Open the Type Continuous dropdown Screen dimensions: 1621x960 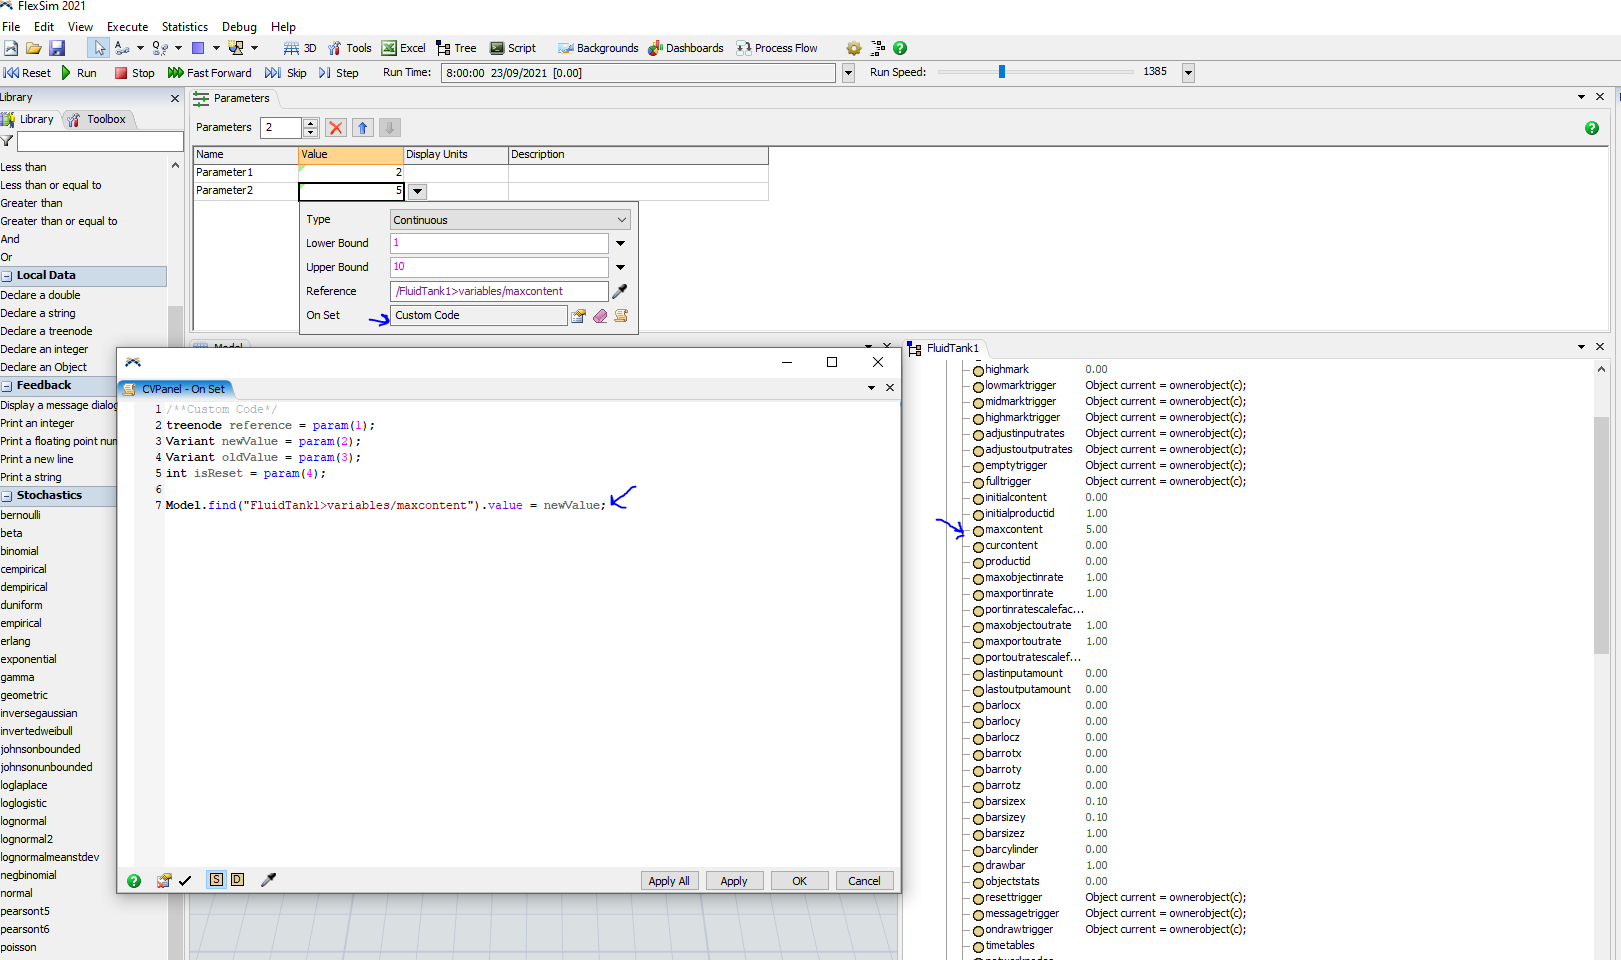click(510, 220)
